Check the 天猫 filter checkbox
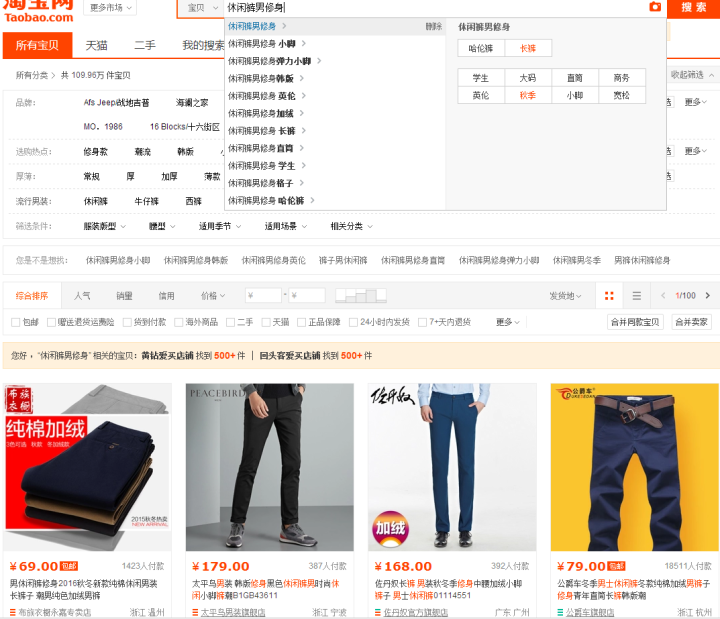720x619 pixels. tap(265, 322)
